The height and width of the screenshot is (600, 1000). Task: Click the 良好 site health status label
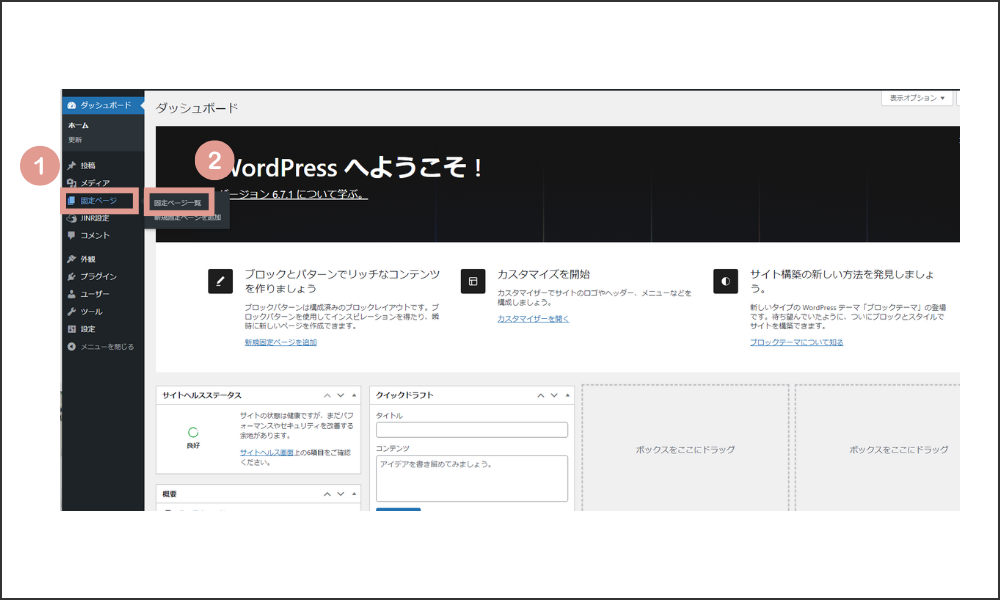193,446
